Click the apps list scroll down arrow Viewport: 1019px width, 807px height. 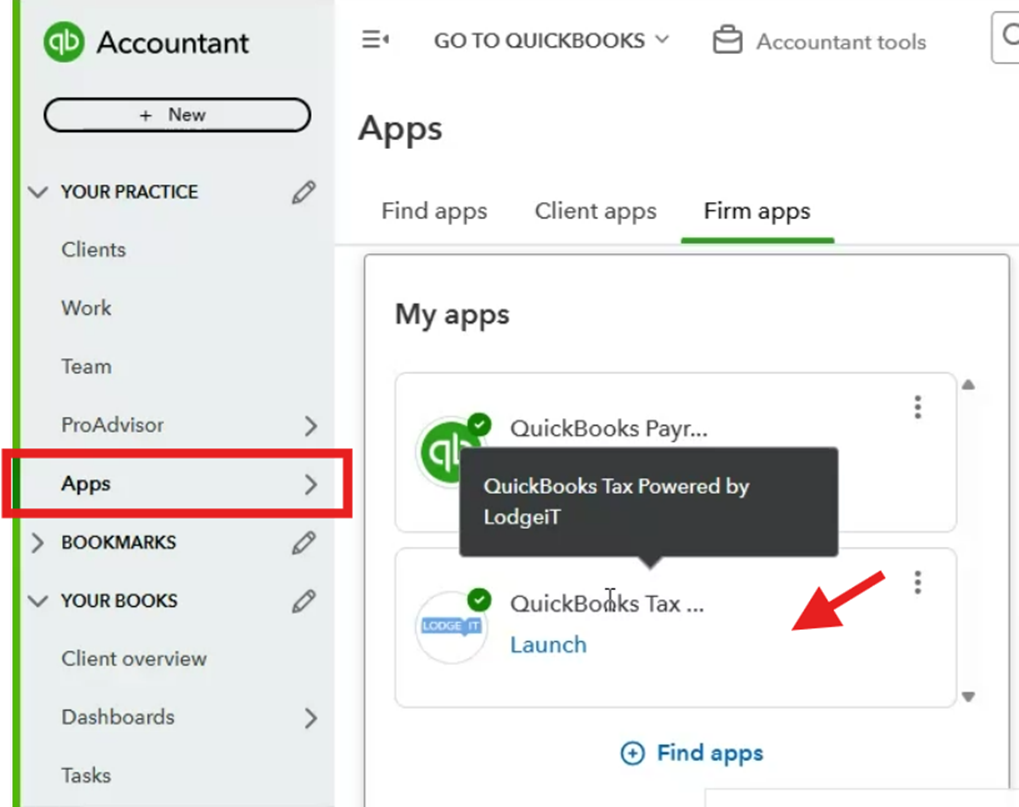coord(968,697)
